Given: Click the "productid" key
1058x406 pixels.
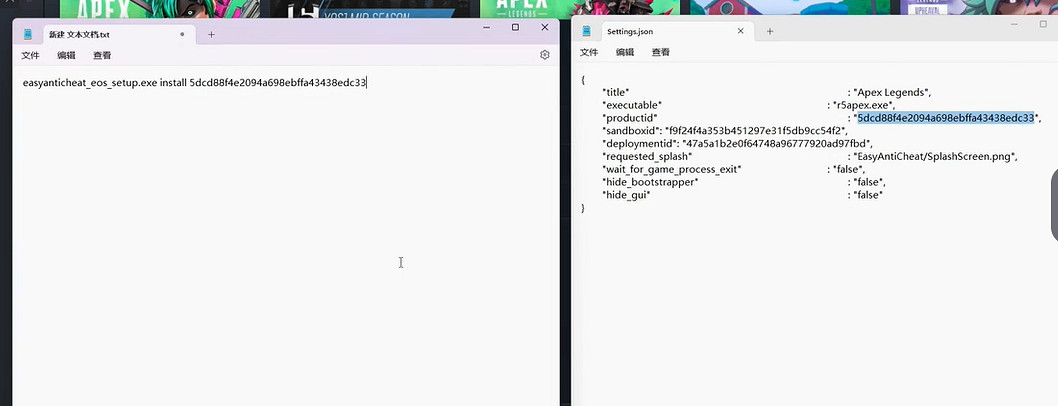Looking at the screenshot, I should [630, 118].
